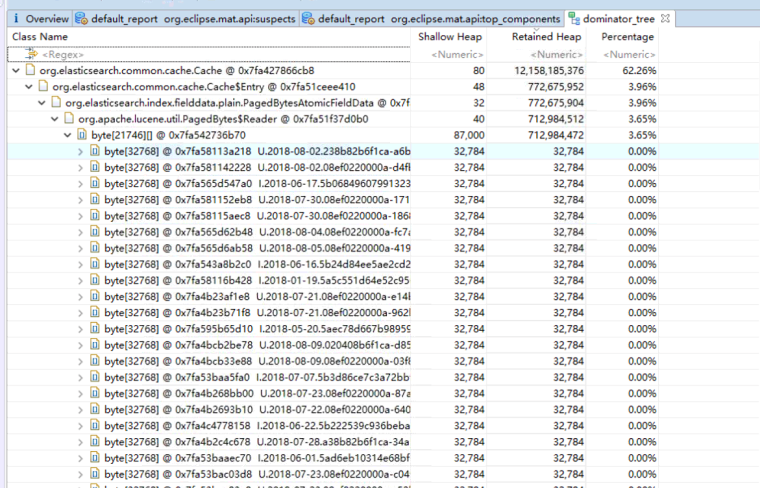Click the PagedBytes$Reader object icon

[x=69, y=118]
